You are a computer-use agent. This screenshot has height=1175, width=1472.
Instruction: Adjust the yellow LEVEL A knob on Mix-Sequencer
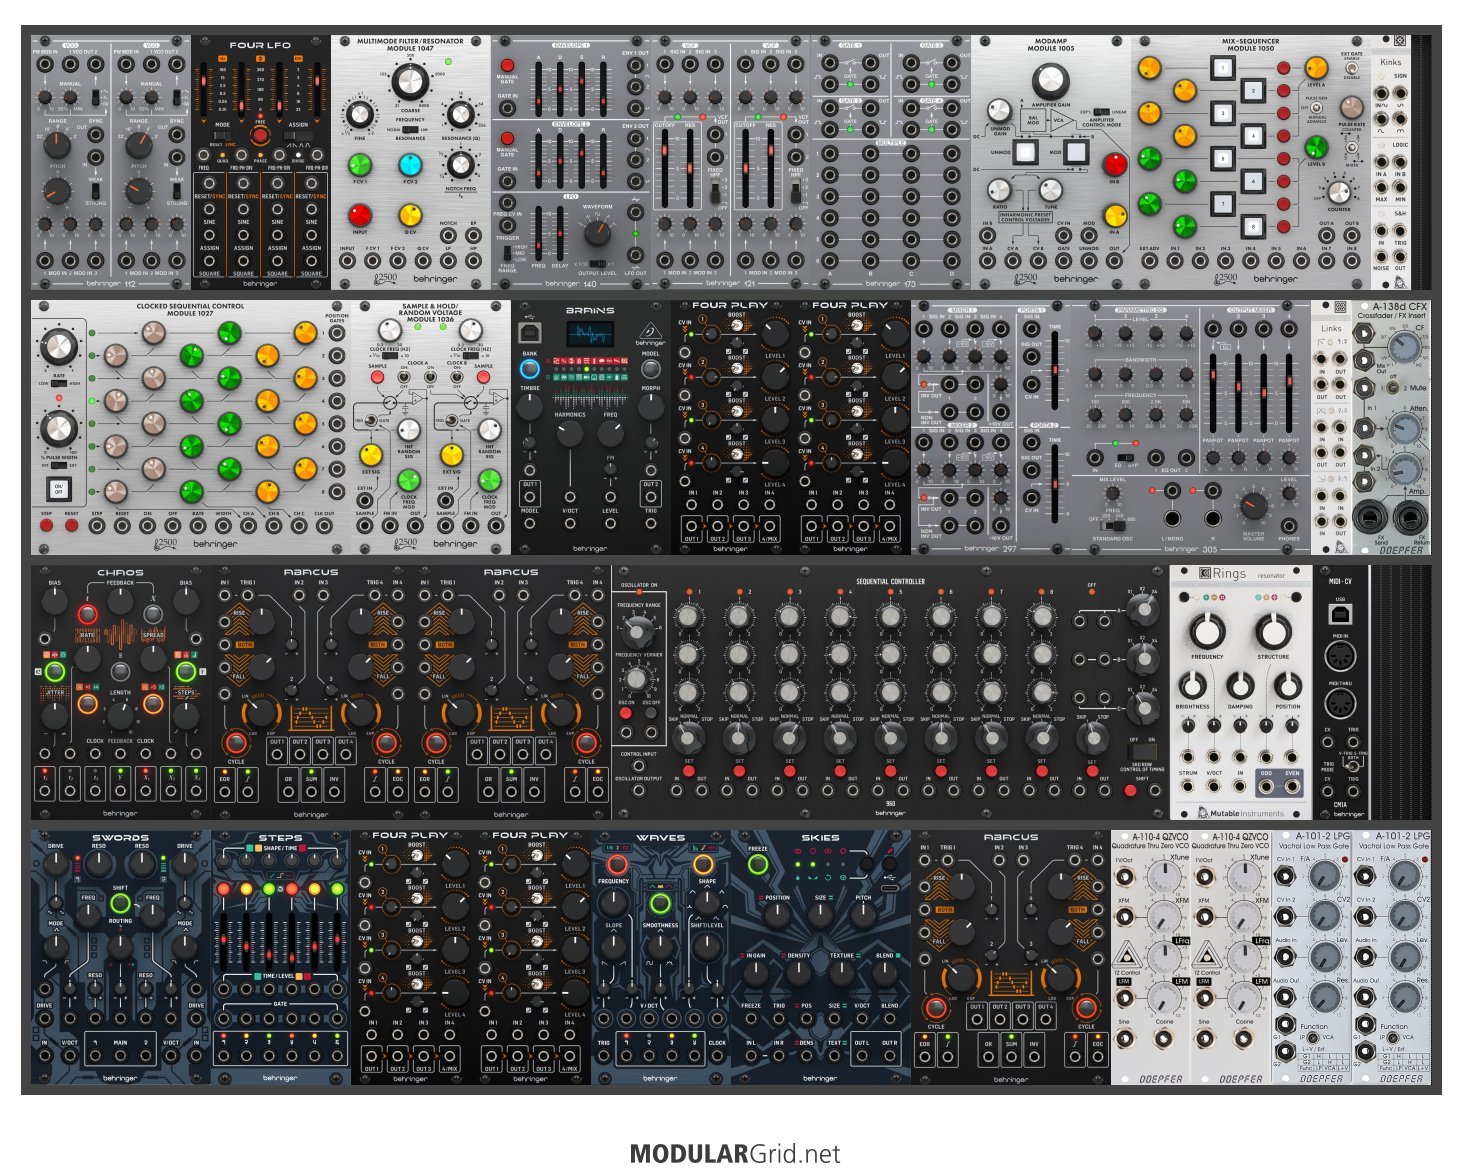click(1316, 68)
